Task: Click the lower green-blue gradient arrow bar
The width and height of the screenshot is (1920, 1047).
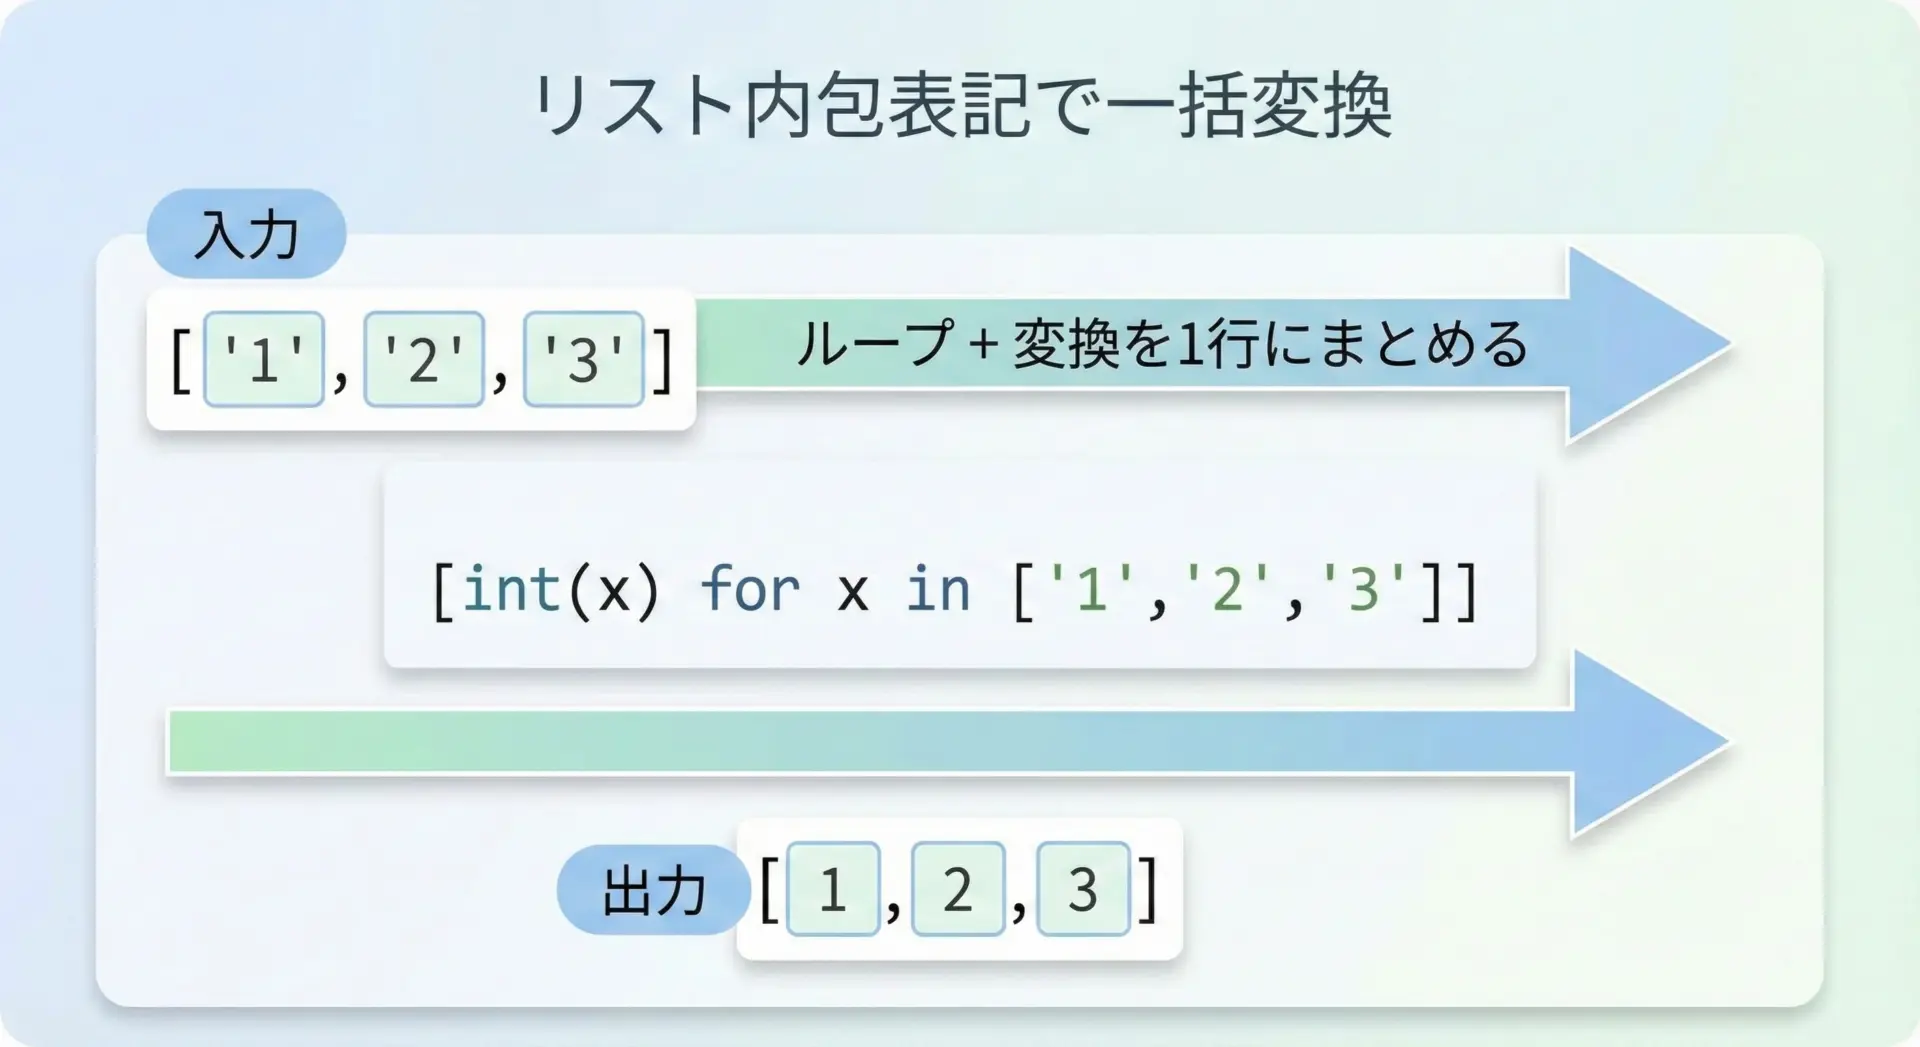Action: click(x=870, y=742)
